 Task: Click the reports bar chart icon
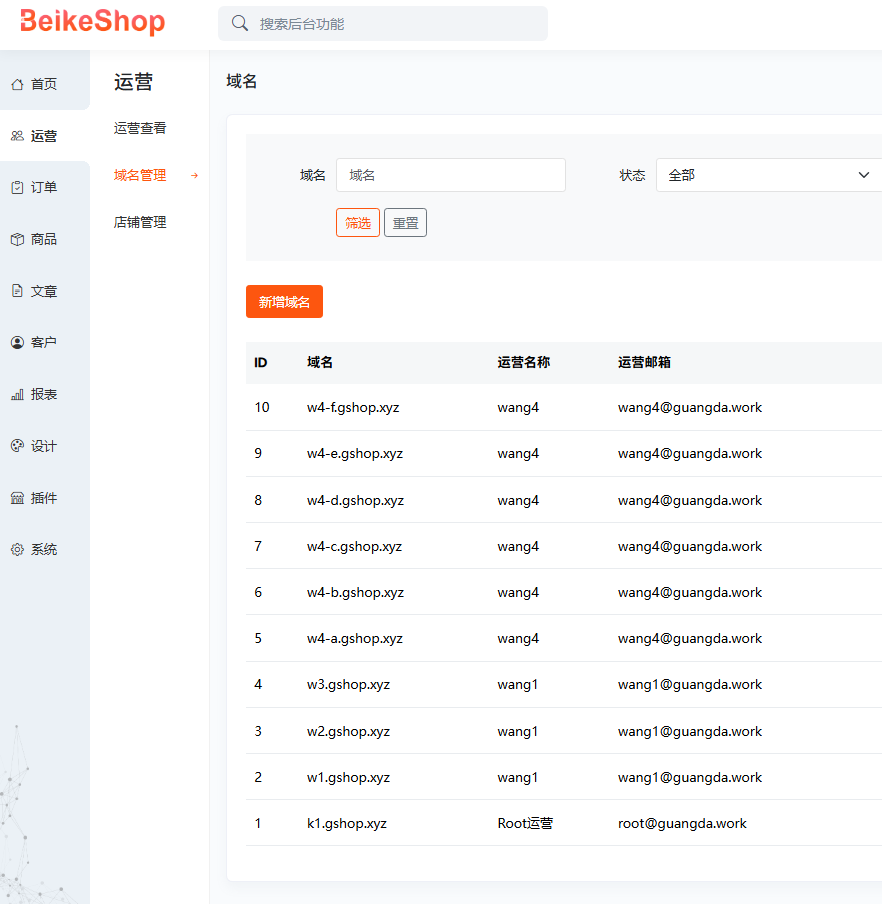(17, 395)
